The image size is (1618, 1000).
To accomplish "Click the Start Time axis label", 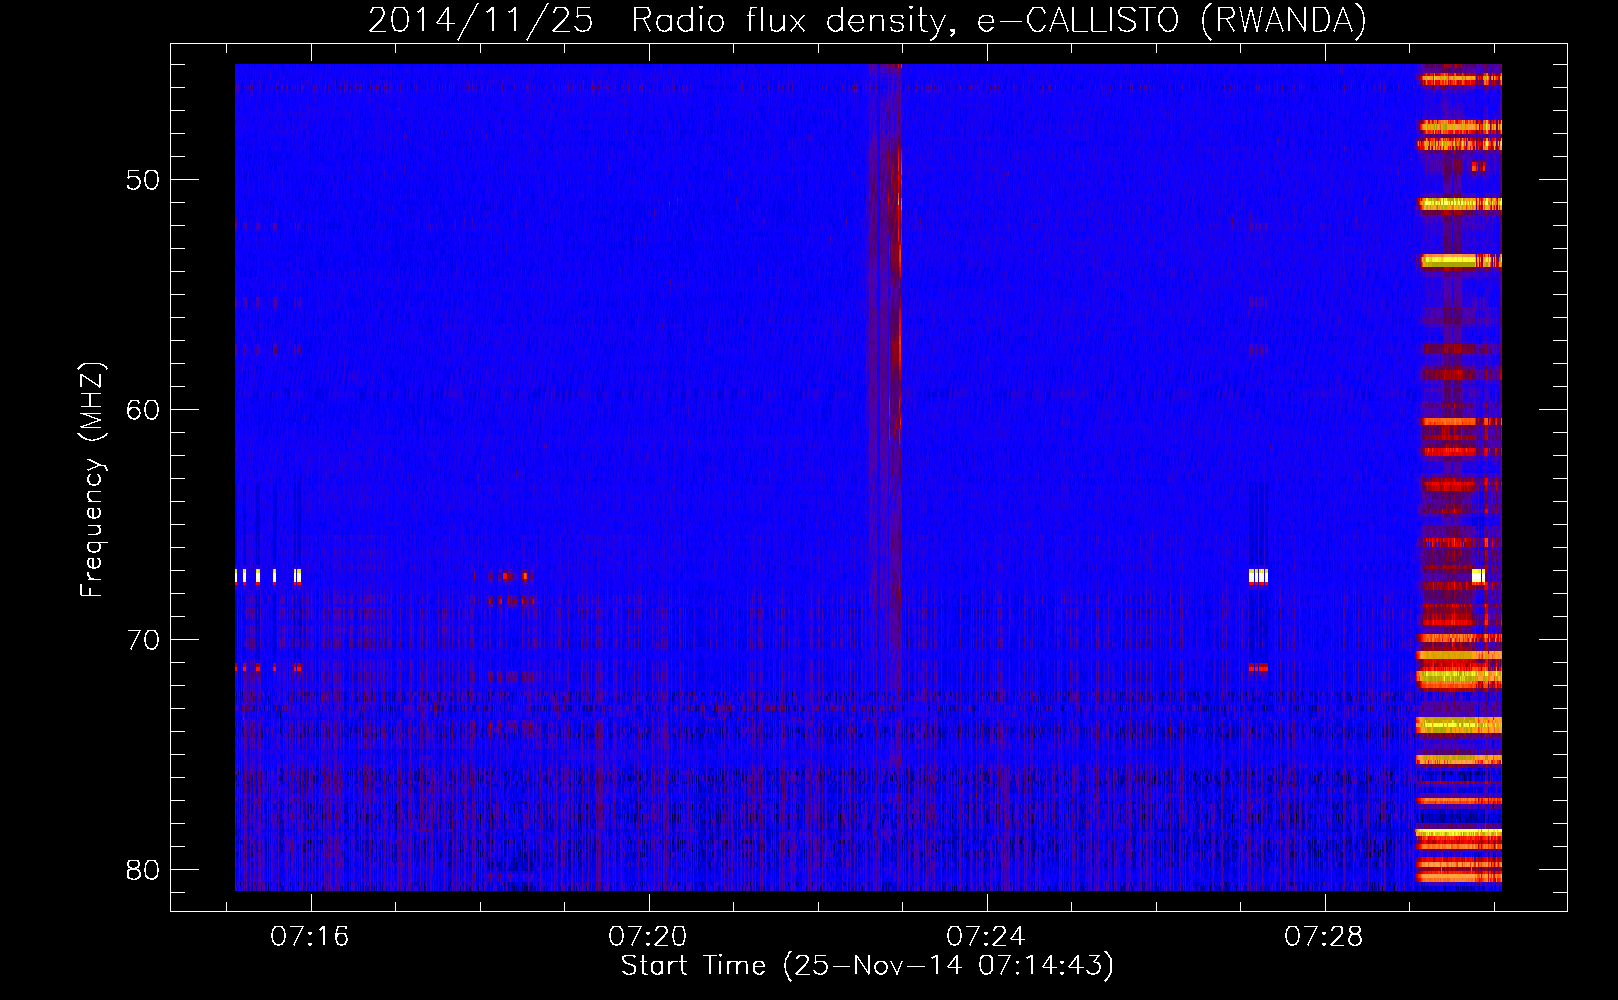I will pyautogui.click(x=867, y=966).
